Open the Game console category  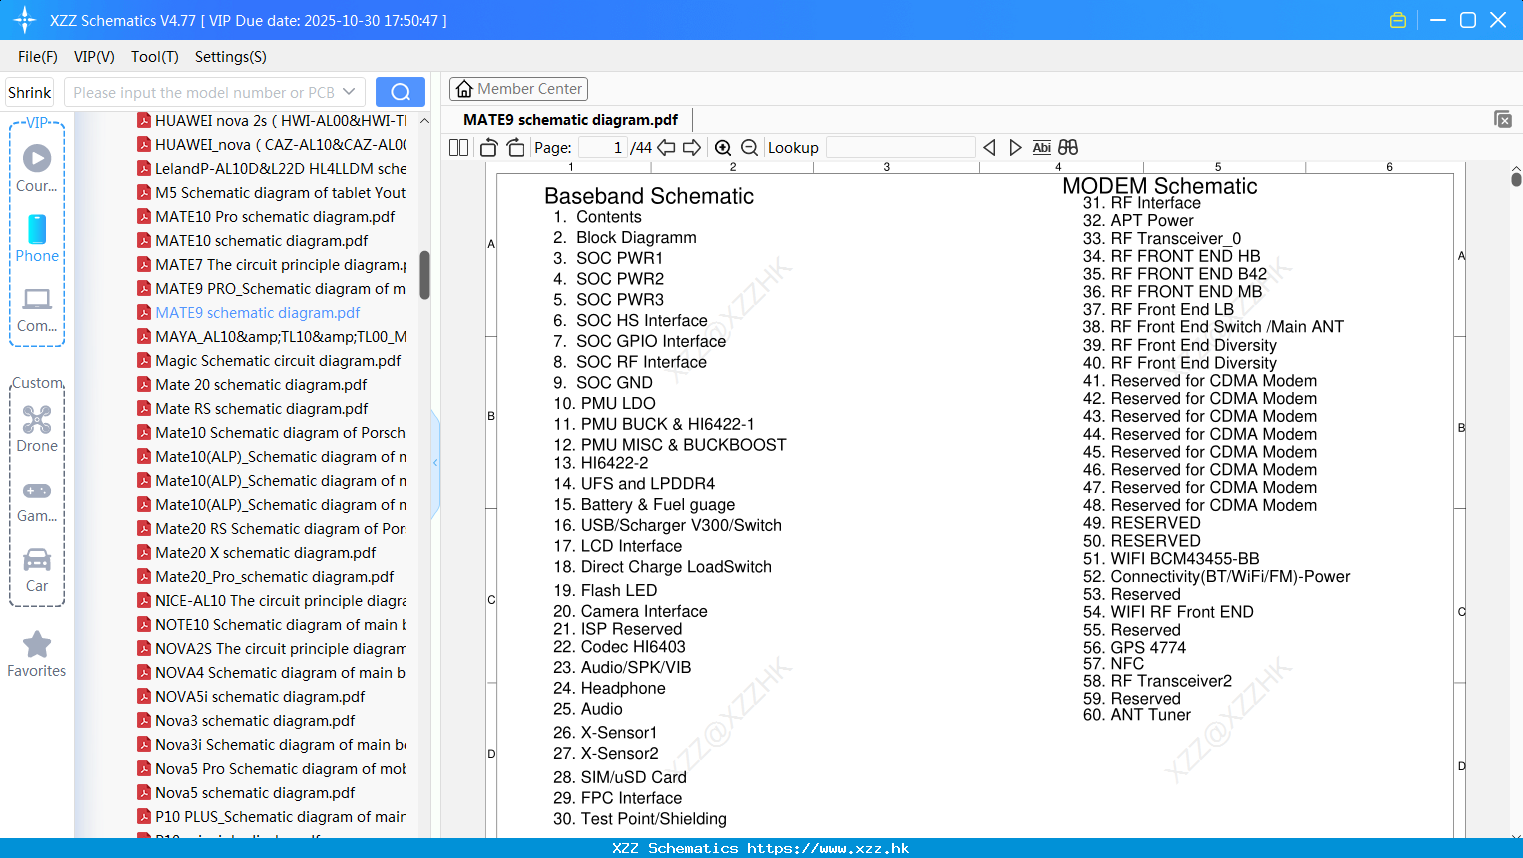(37, 500)
